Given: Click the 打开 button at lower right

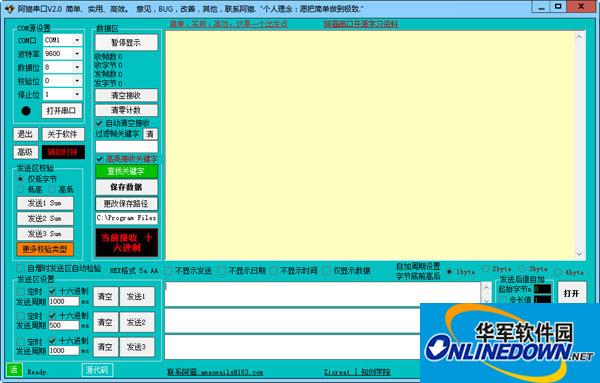Looking at the screenshot, I should [572, 293].
